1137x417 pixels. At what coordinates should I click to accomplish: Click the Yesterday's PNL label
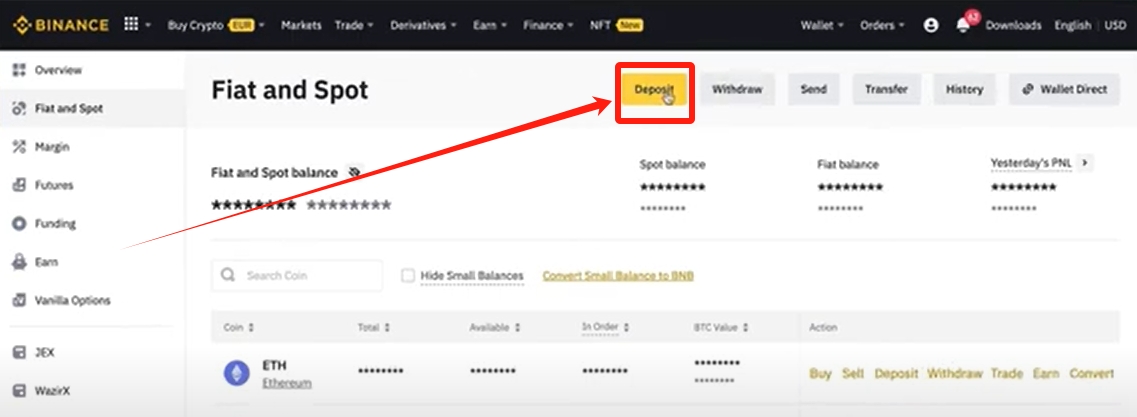point(1030,163)
